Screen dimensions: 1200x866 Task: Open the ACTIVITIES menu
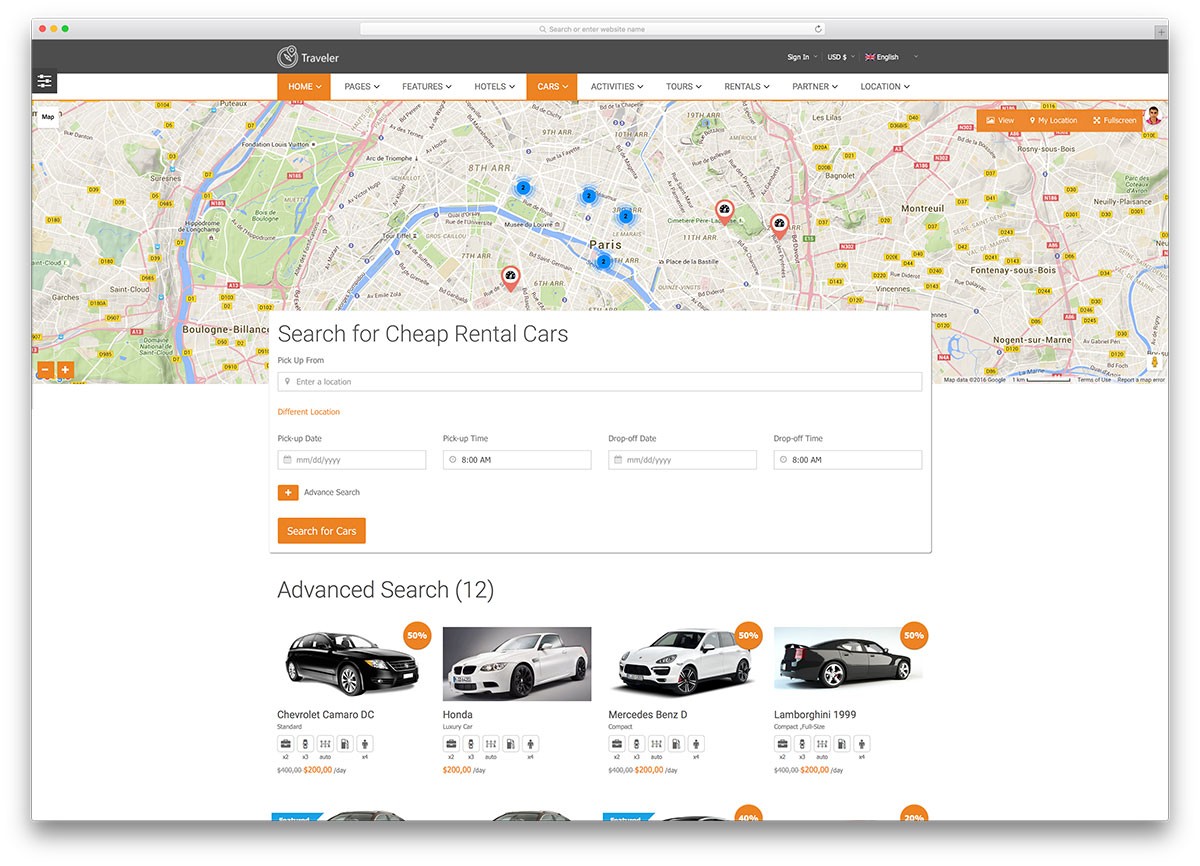pyautogui.click(x=617, y=87)
